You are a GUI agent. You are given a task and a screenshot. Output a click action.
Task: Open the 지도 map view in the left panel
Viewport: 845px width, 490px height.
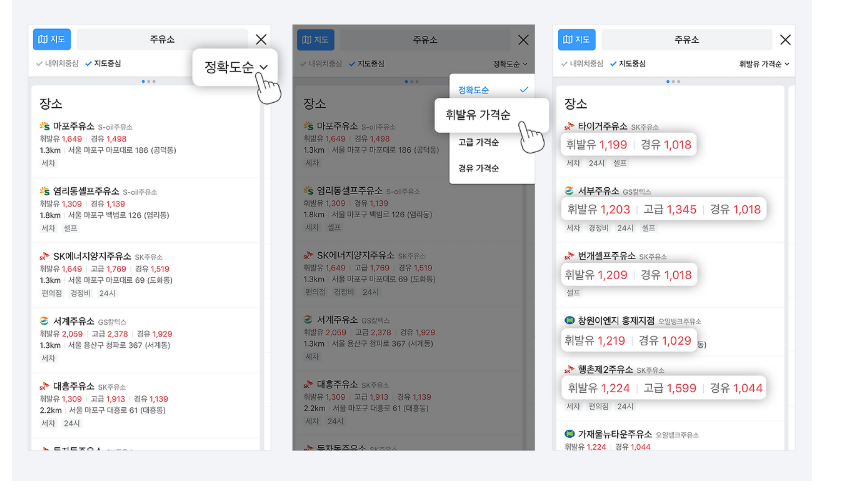52,39
